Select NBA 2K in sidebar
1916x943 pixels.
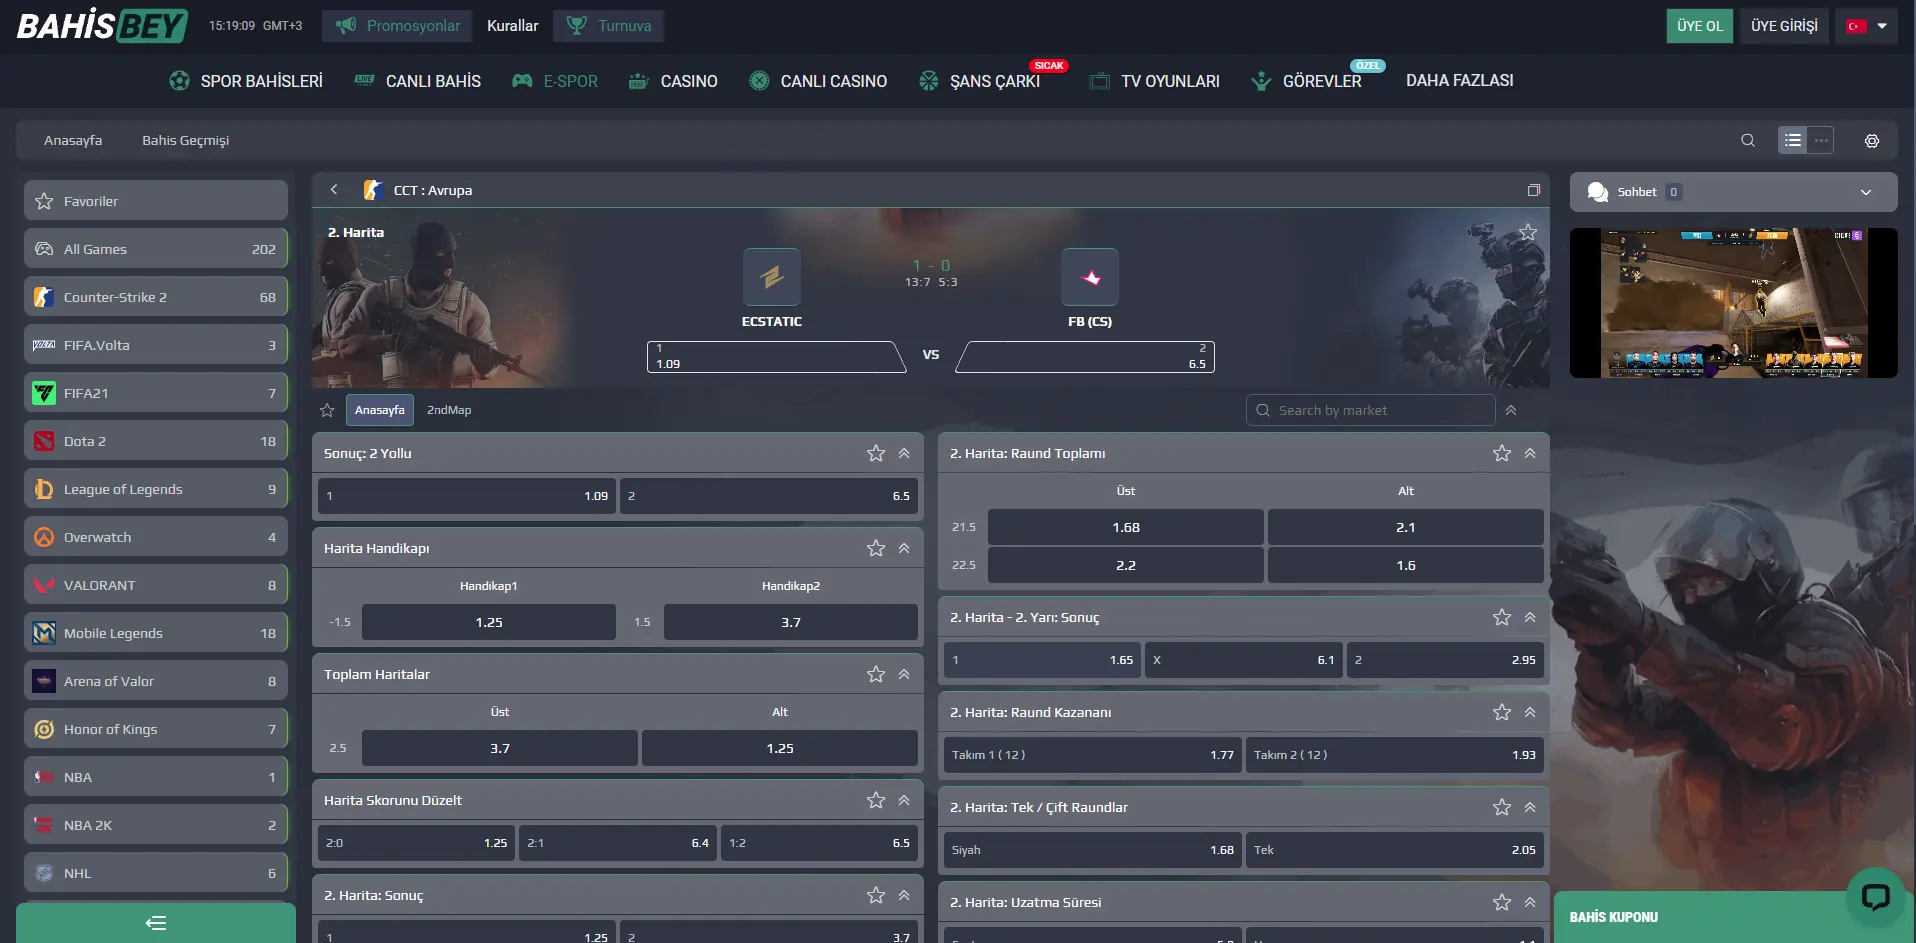point(156,825)
